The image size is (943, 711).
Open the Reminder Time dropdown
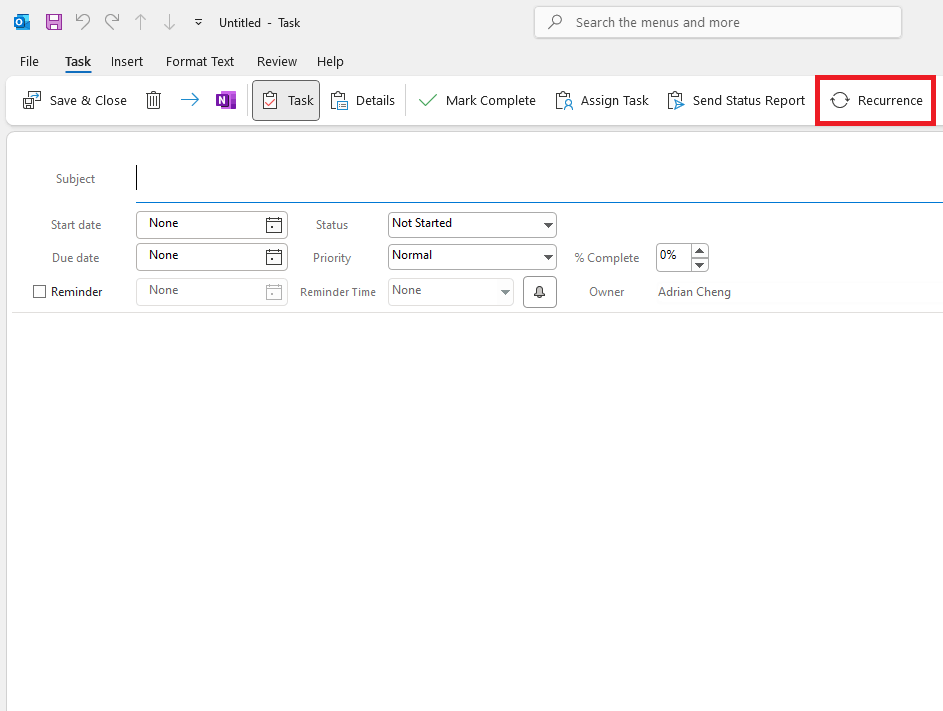point(450,292)
